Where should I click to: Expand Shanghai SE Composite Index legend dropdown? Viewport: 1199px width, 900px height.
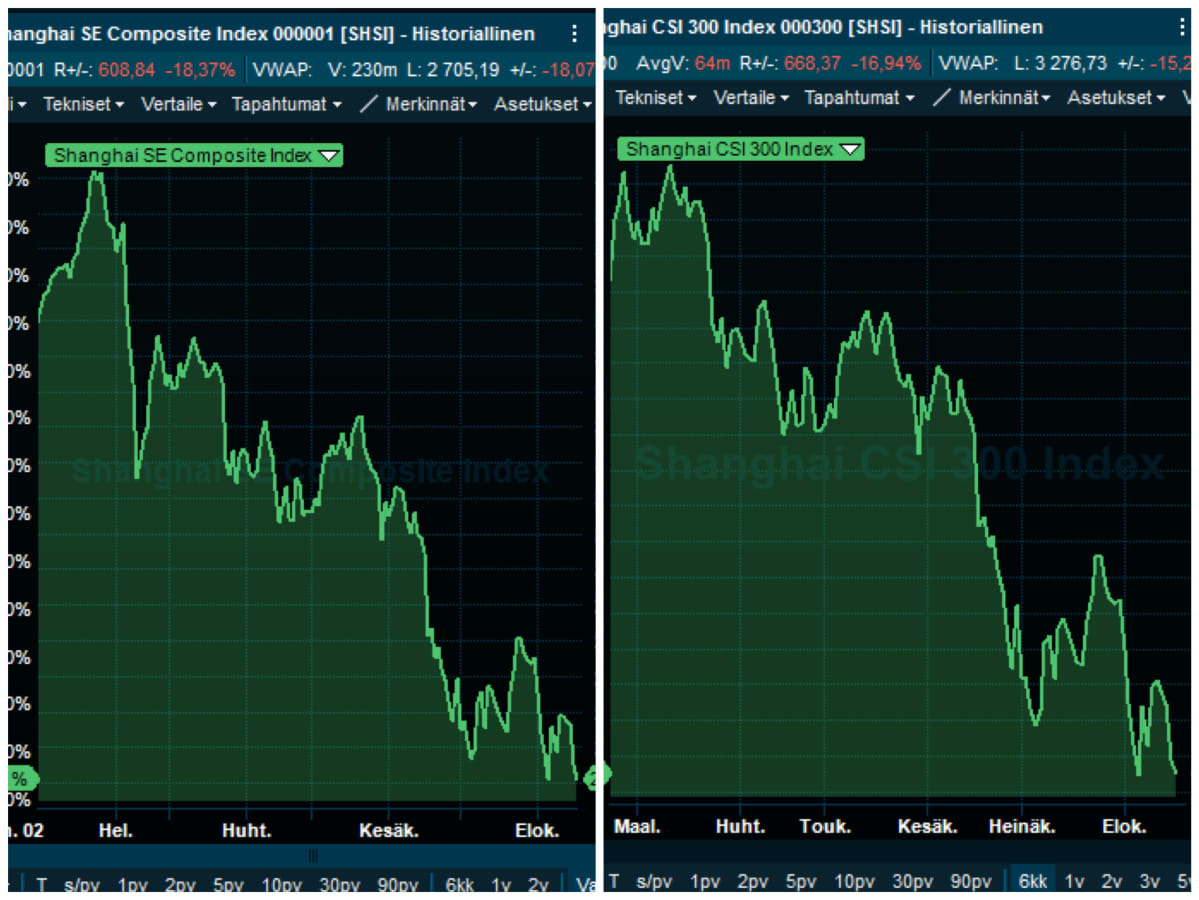tap(329, 155)
